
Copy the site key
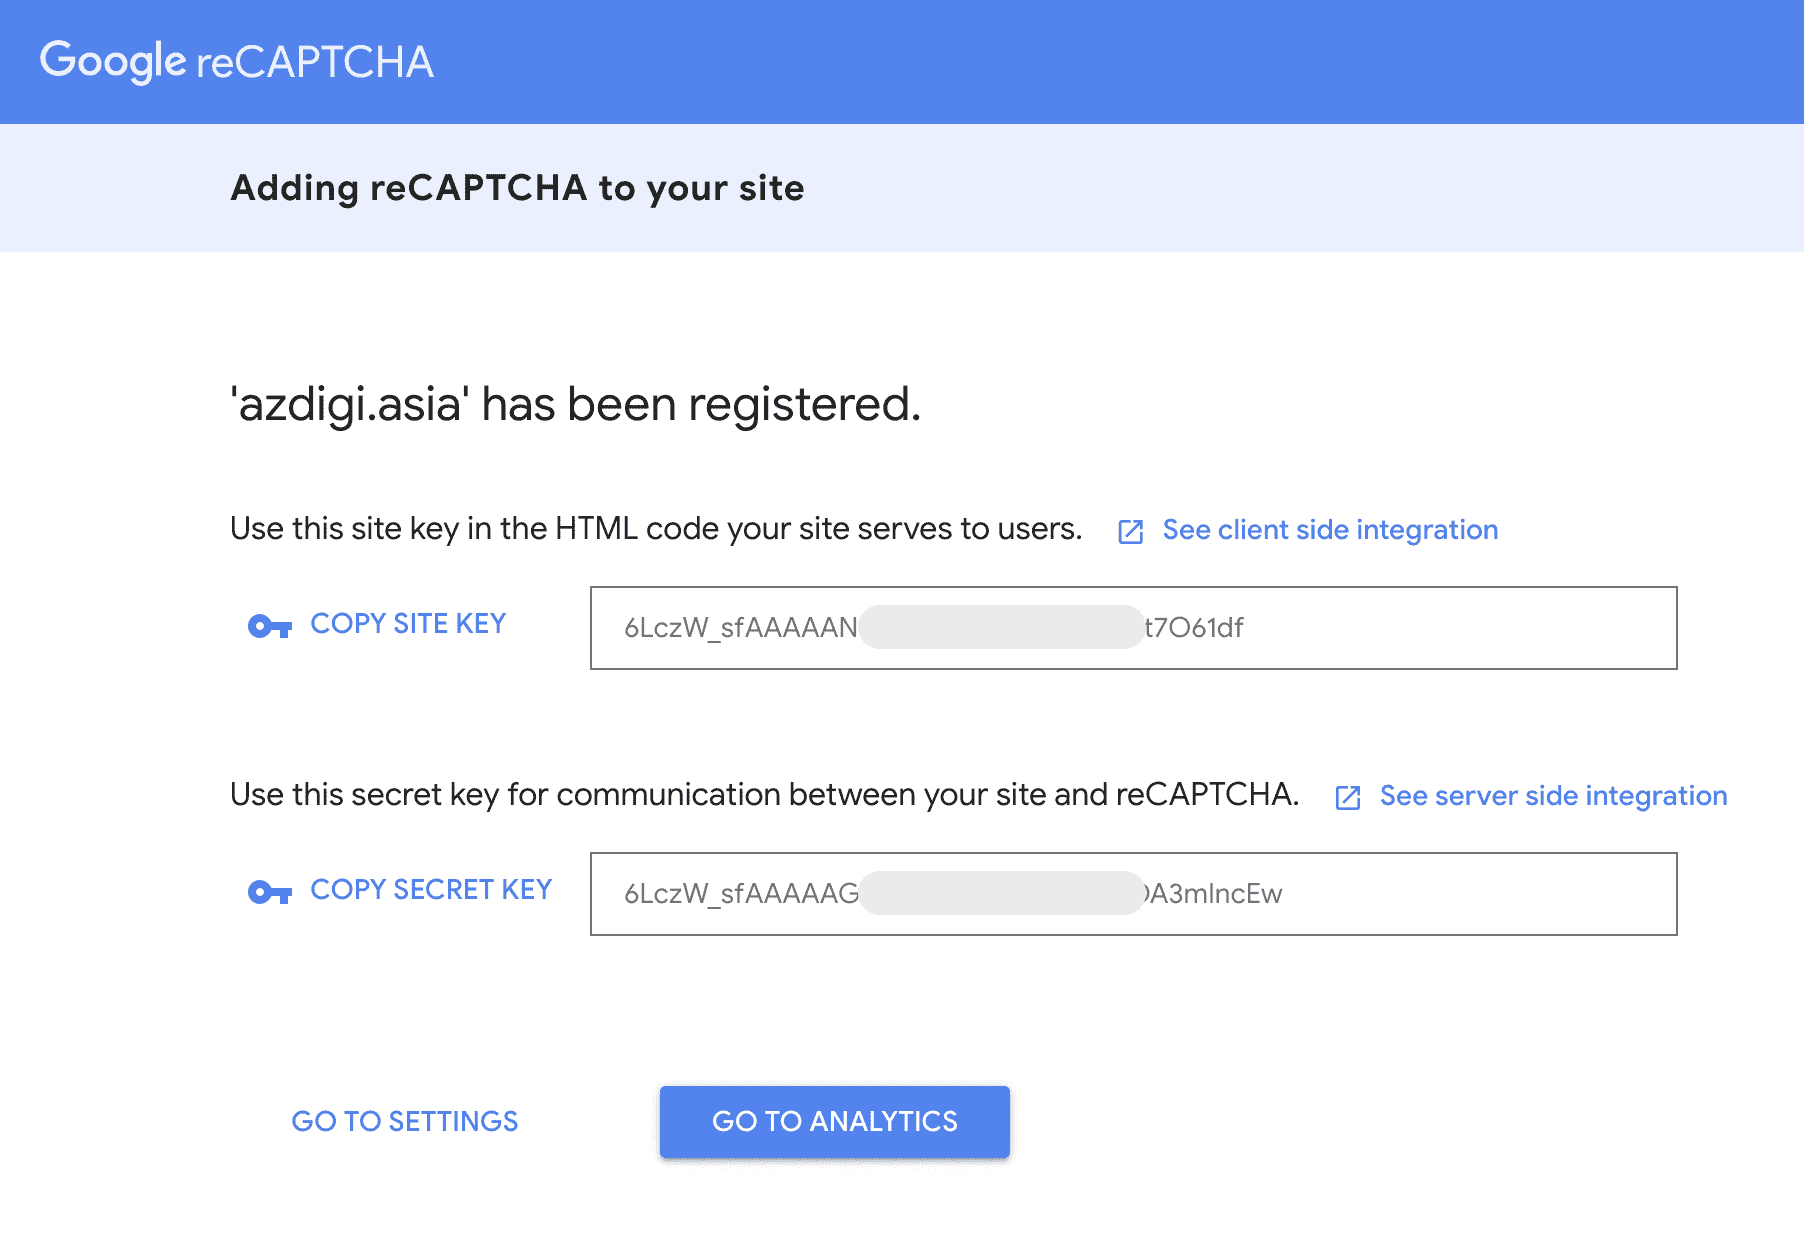coord(407,623)
